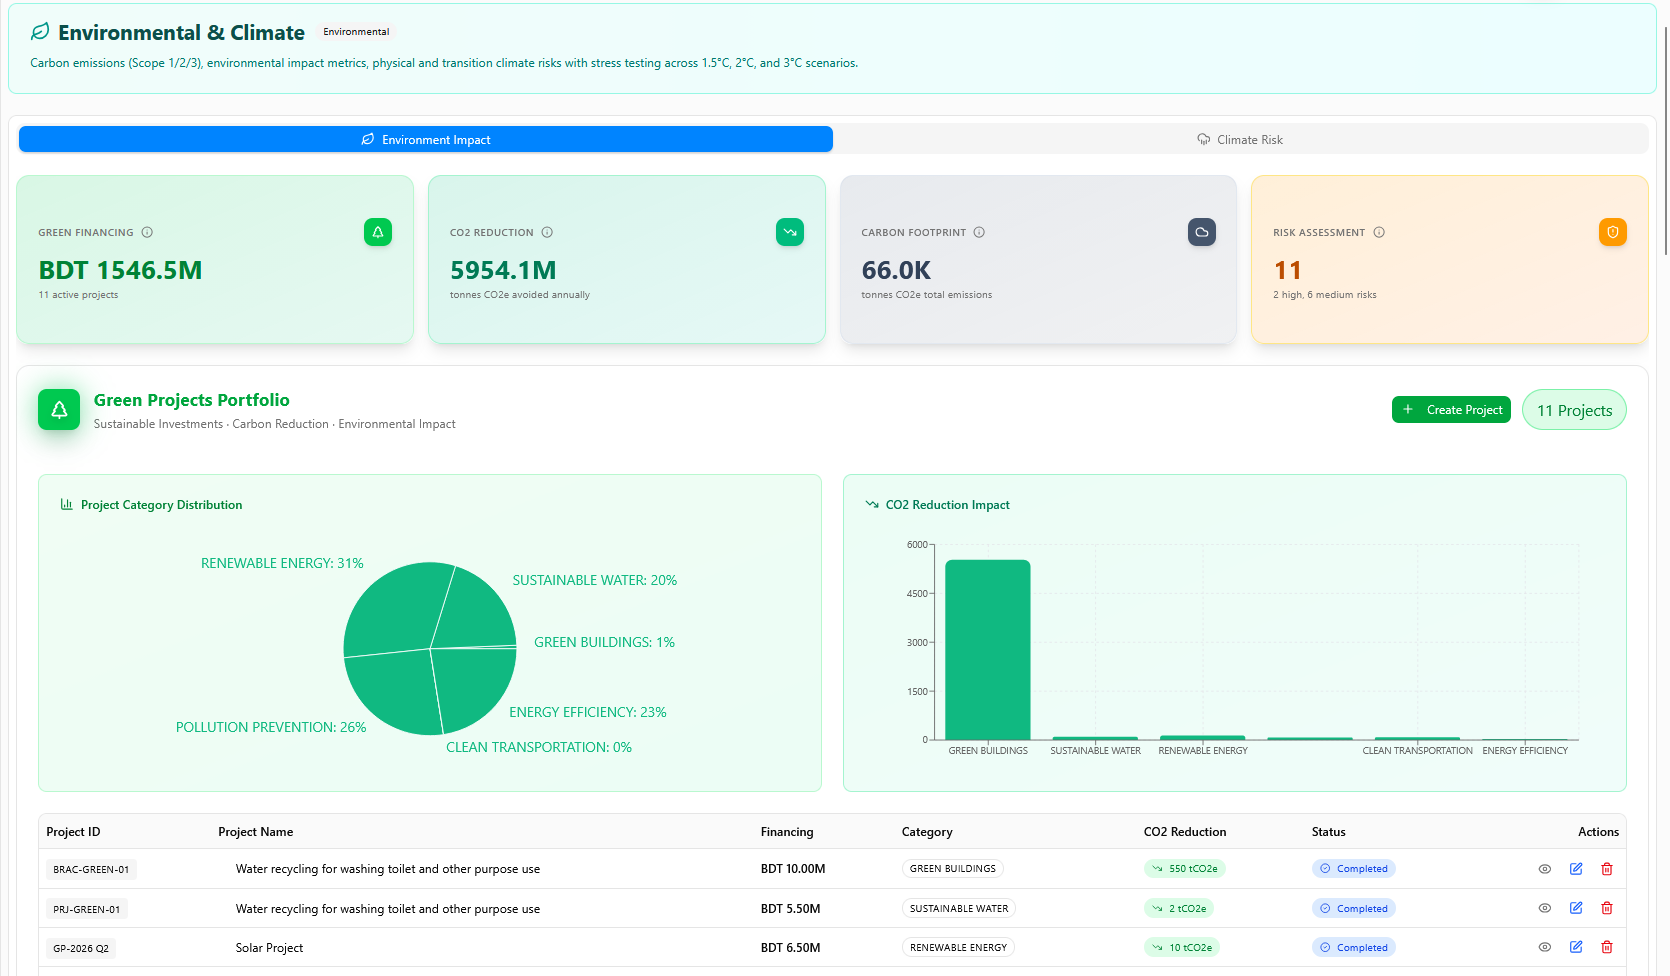
Task: Click the info icon beside CO2 Reduction
Action: tap(547, 233)
